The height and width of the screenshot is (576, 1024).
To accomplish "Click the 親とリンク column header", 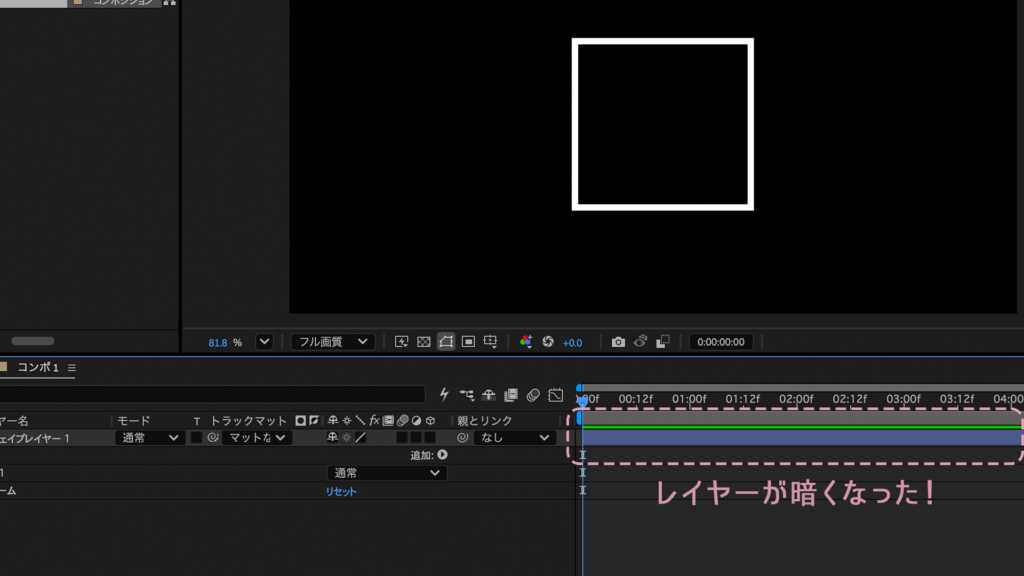I will tap(485, 421).
